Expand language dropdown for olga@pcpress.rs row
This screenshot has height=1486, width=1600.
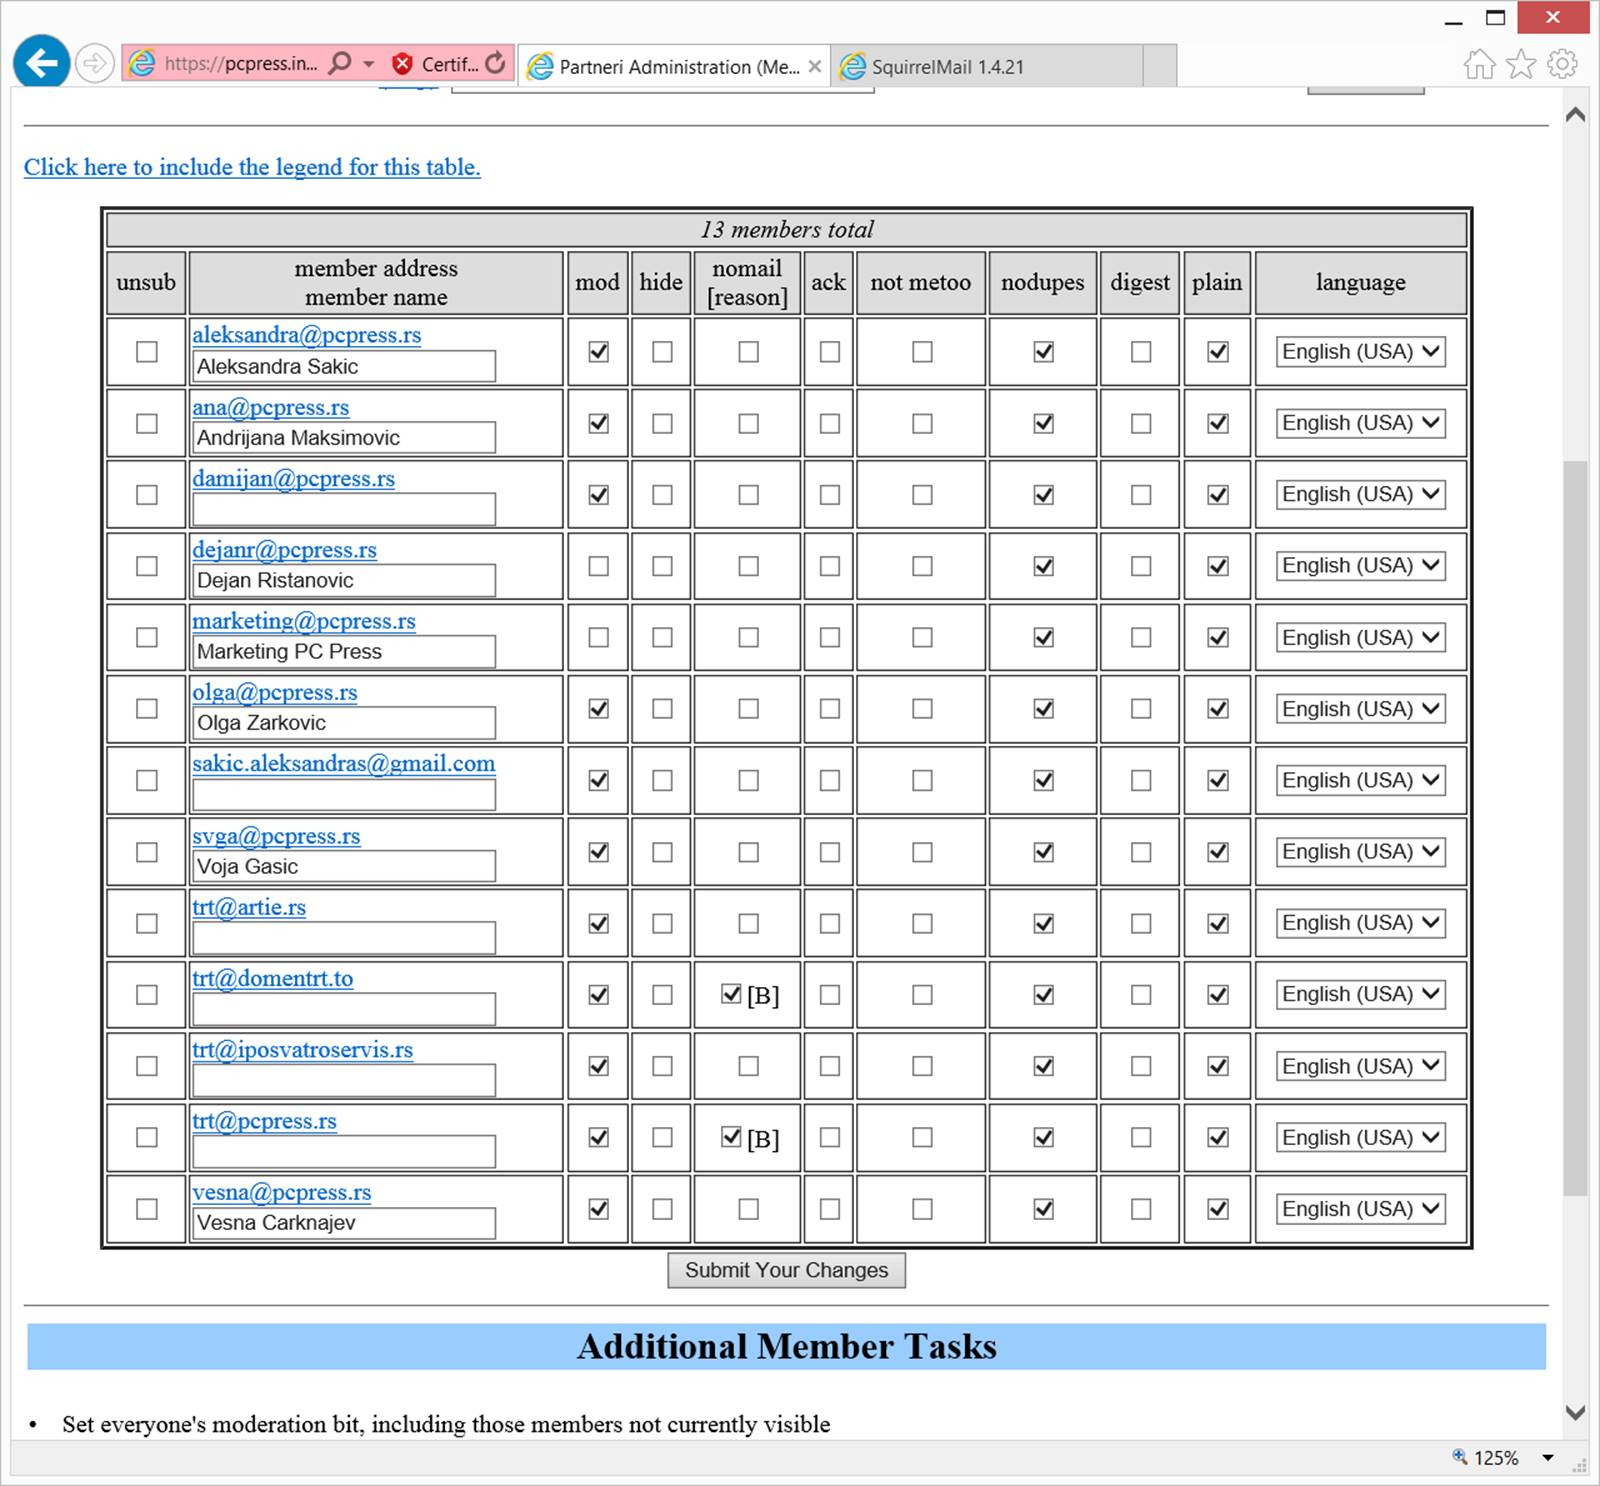point(1360,709)
